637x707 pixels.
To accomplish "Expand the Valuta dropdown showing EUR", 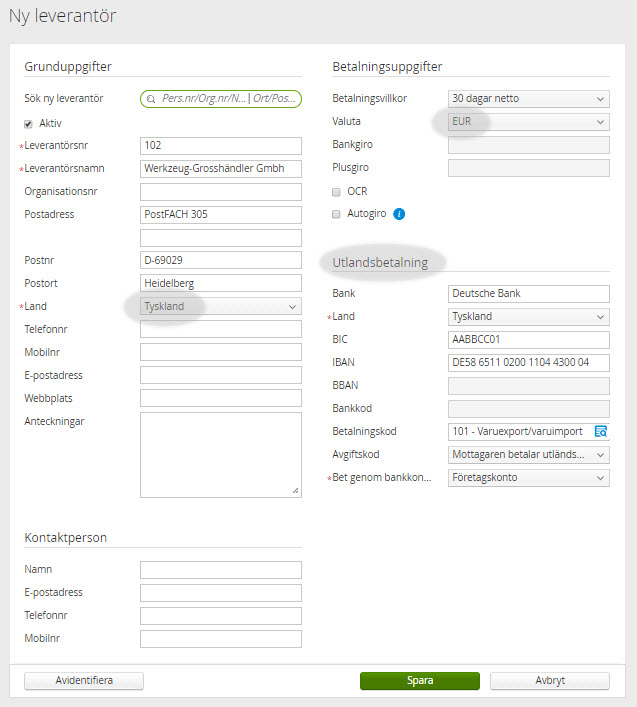I will pyautogui.click(x=528, y=122).
